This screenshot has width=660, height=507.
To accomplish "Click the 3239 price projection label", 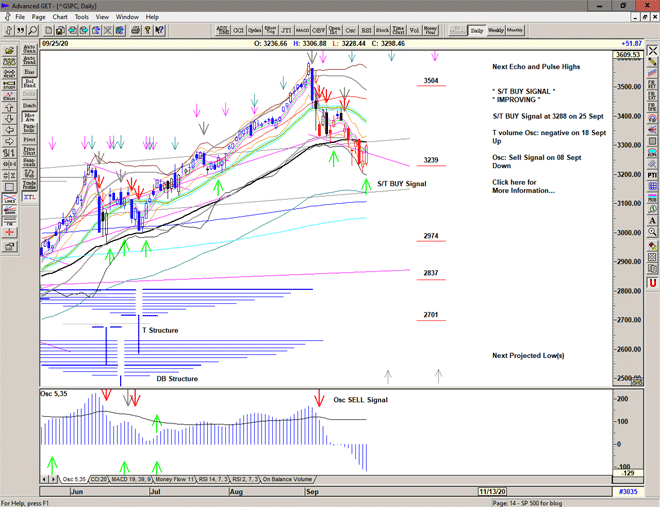I will coord(431,160).
